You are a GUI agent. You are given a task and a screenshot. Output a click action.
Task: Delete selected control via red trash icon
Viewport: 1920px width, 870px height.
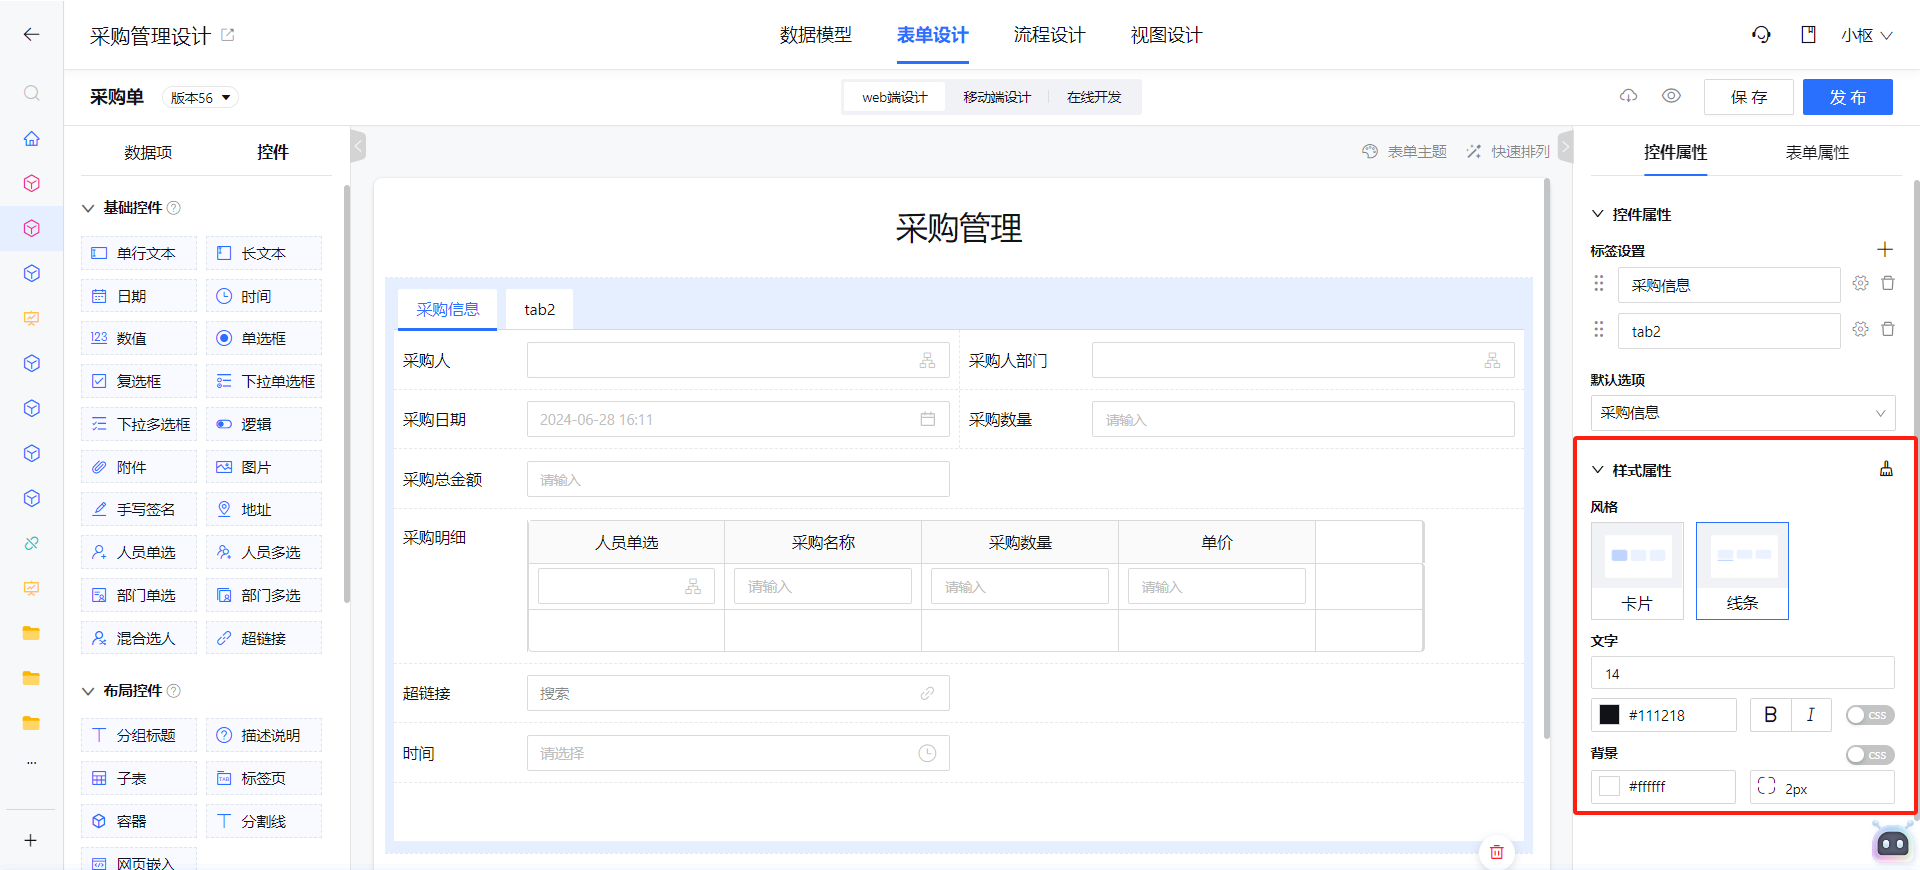(1496, 852)
